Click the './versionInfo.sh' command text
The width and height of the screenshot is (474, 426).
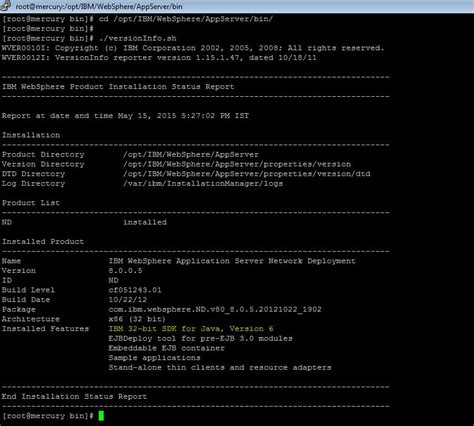(x=138, y=38)
